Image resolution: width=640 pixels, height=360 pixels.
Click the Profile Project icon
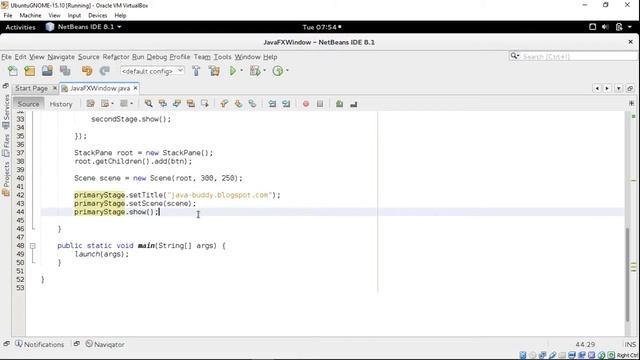tap(278, 71)
